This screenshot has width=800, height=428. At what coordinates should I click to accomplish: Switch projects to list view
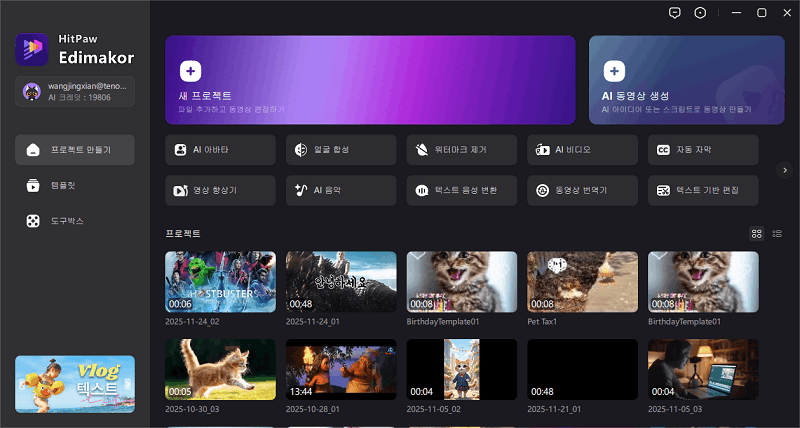(x=777, y=233)
